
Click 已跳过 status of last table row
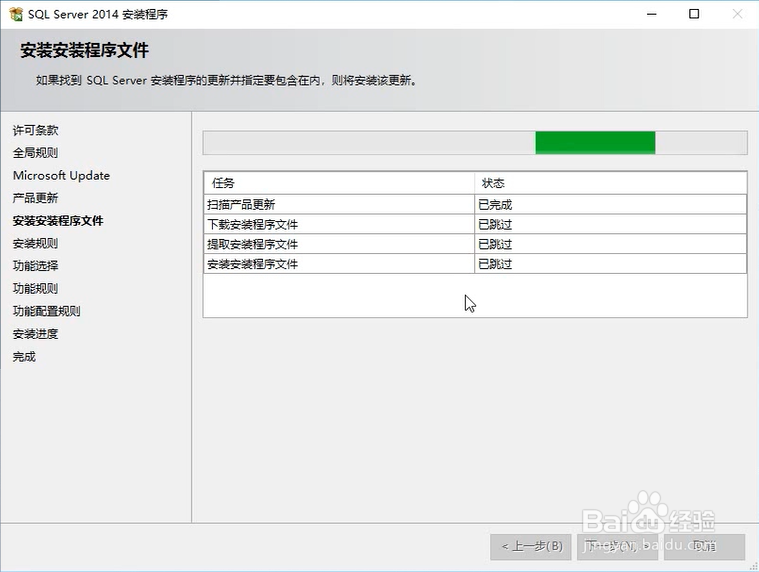point(610,264)
